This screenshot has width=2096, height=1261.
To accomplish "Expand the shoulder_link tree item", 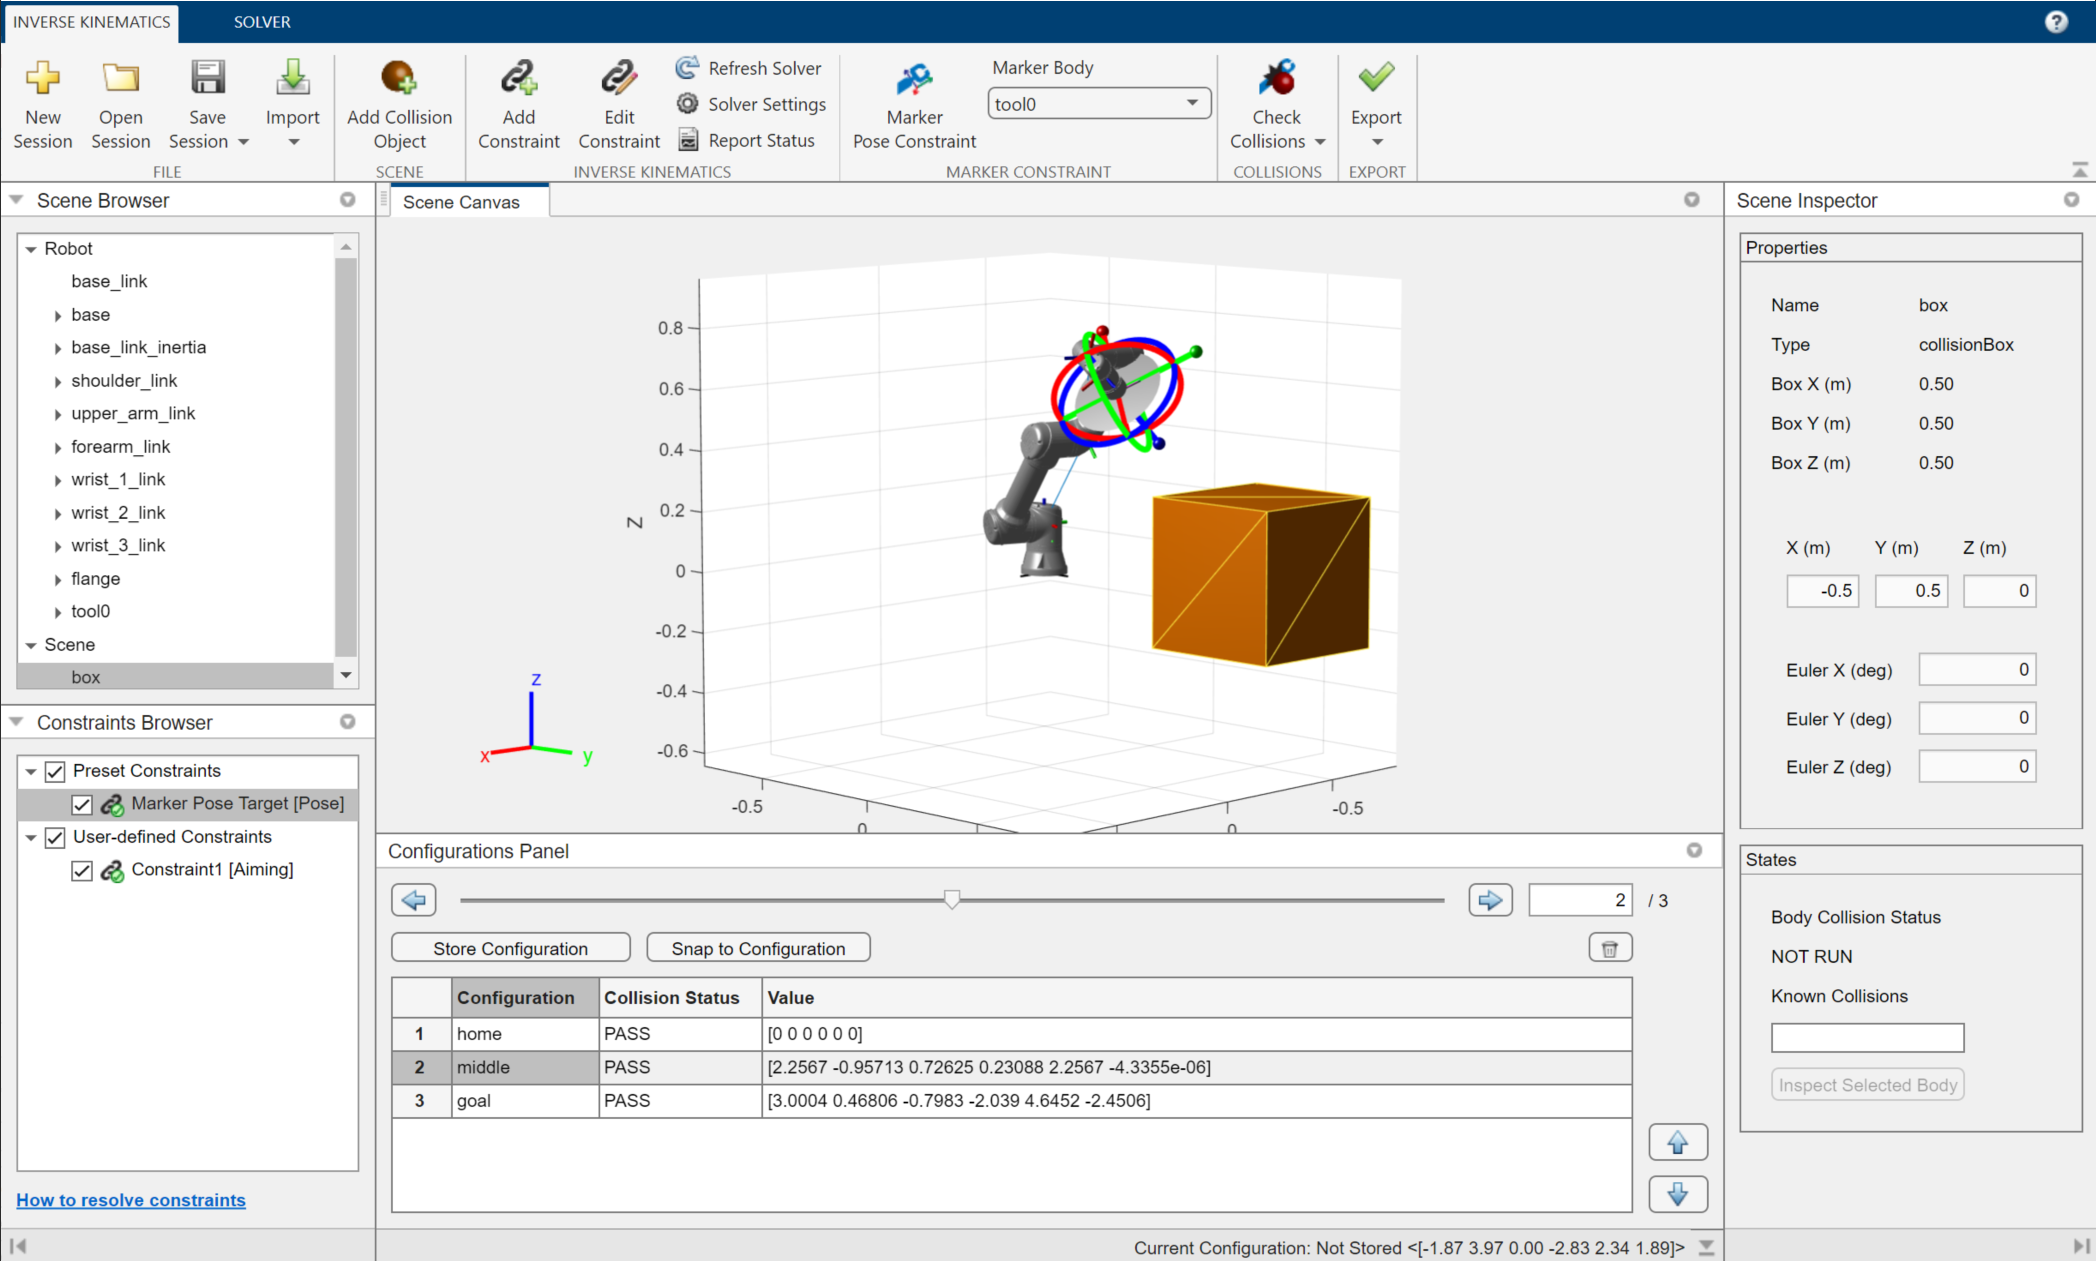I will [55, 380].
